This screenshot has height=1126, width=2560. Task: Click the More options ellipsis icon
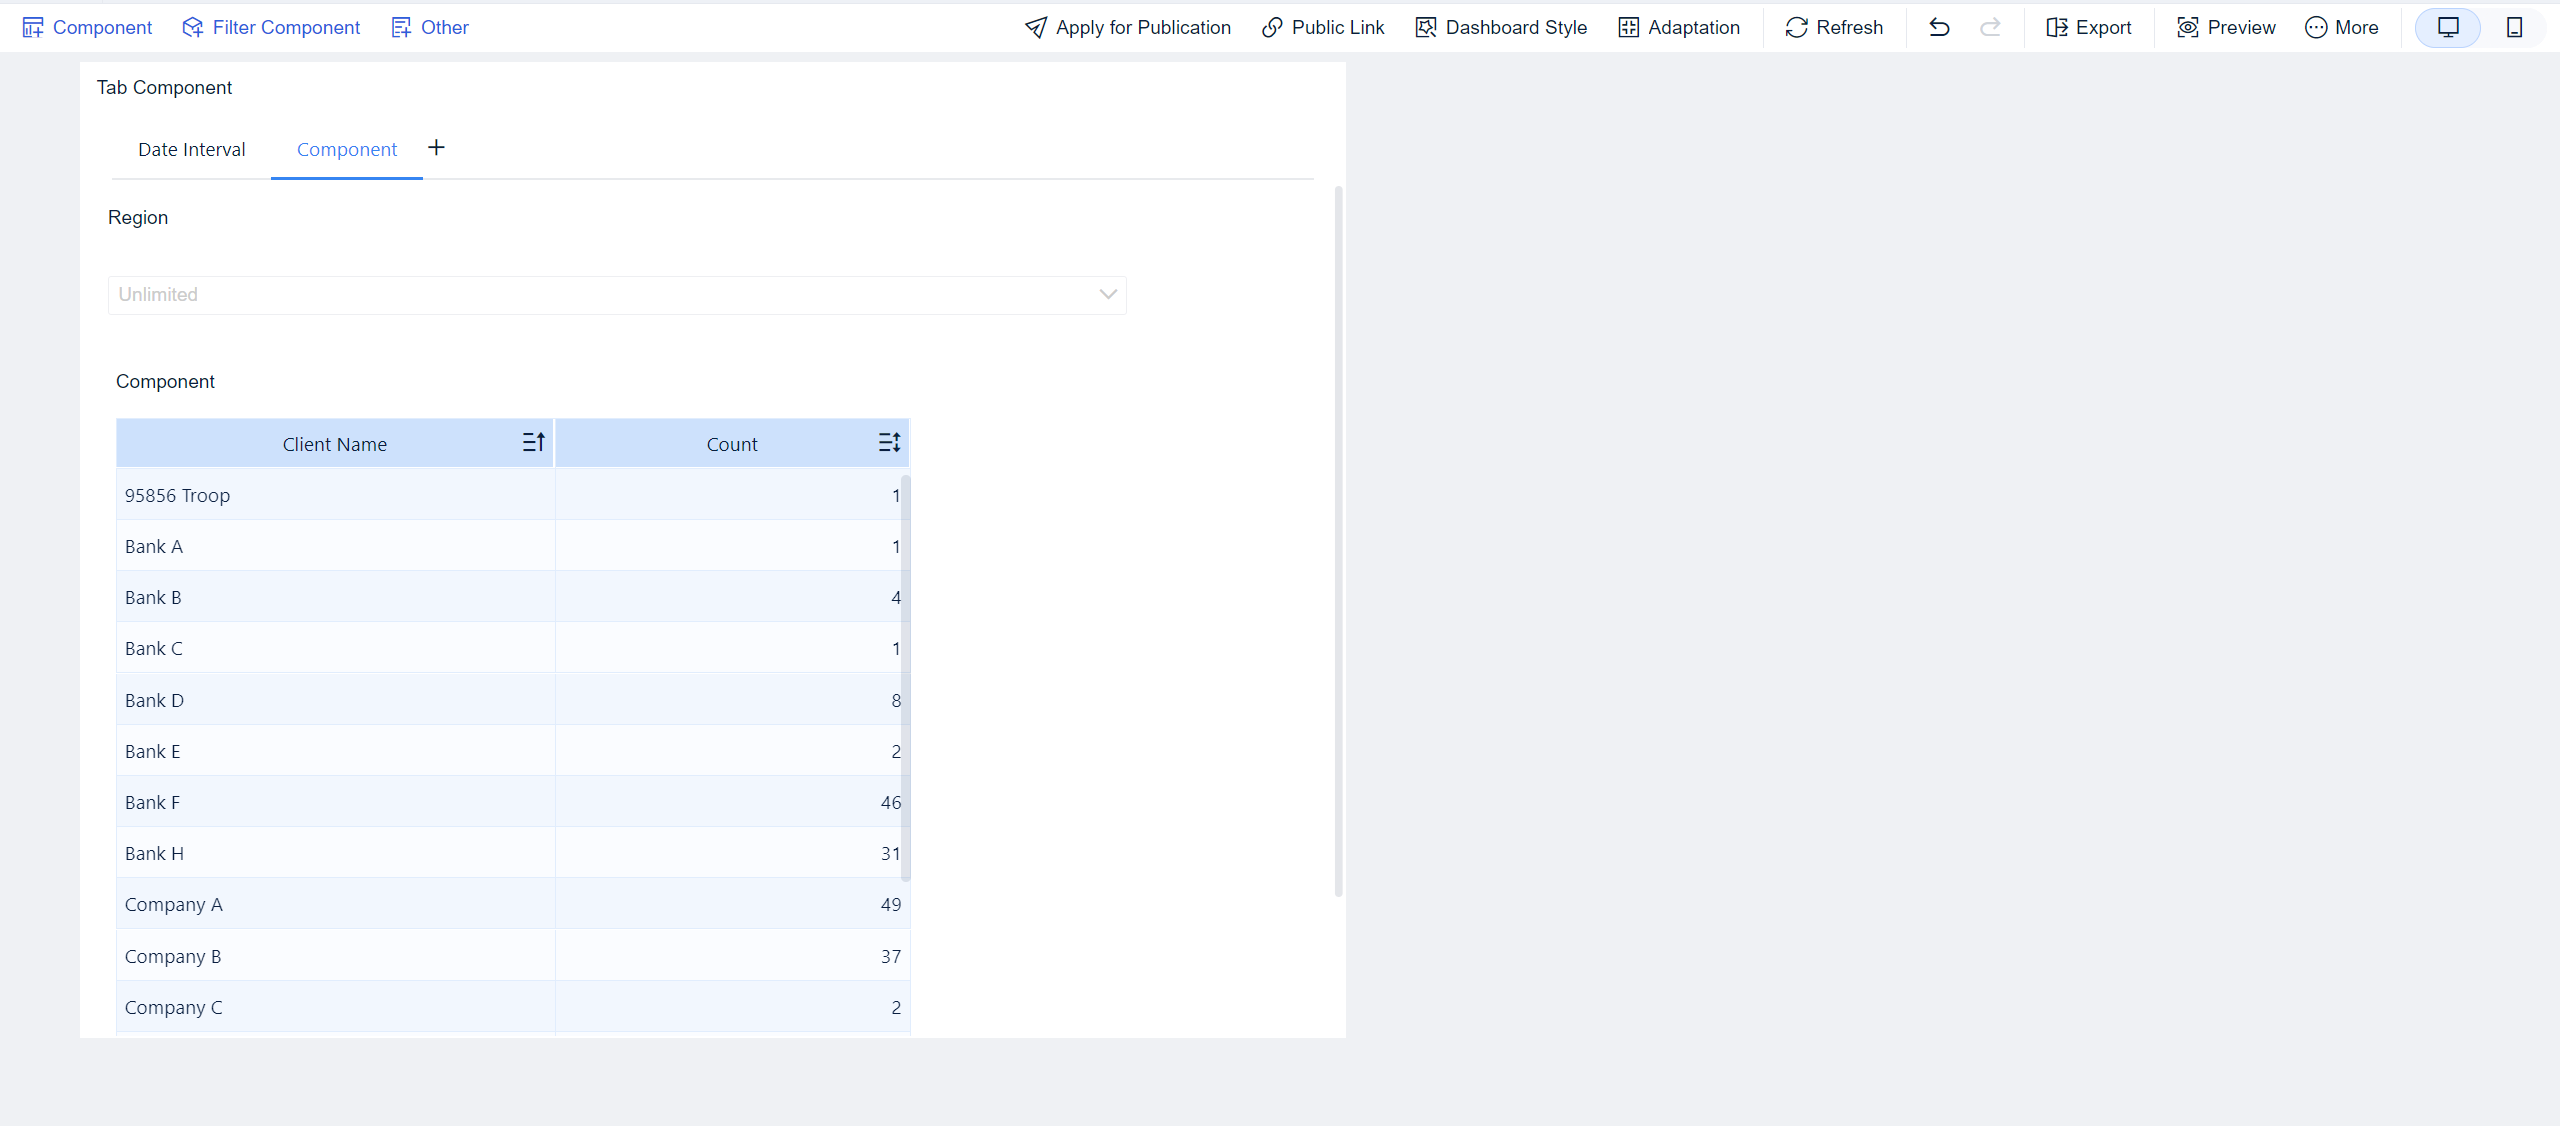click(x=2317, y=27)
